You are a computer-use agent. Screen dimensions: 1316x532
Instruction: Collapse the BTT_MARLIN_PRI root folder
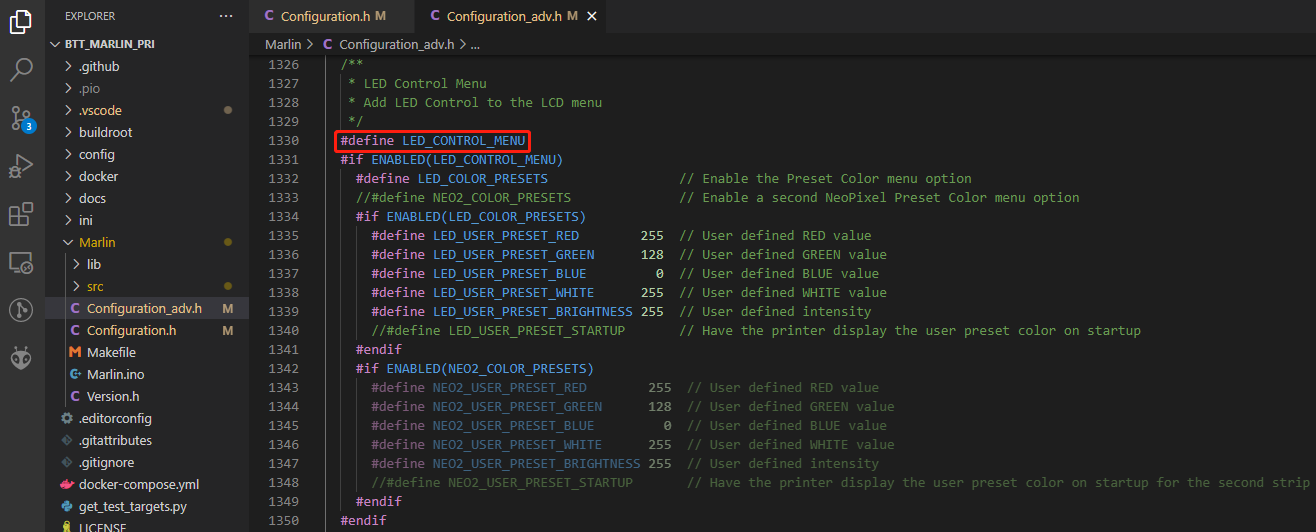coord(110,44)
